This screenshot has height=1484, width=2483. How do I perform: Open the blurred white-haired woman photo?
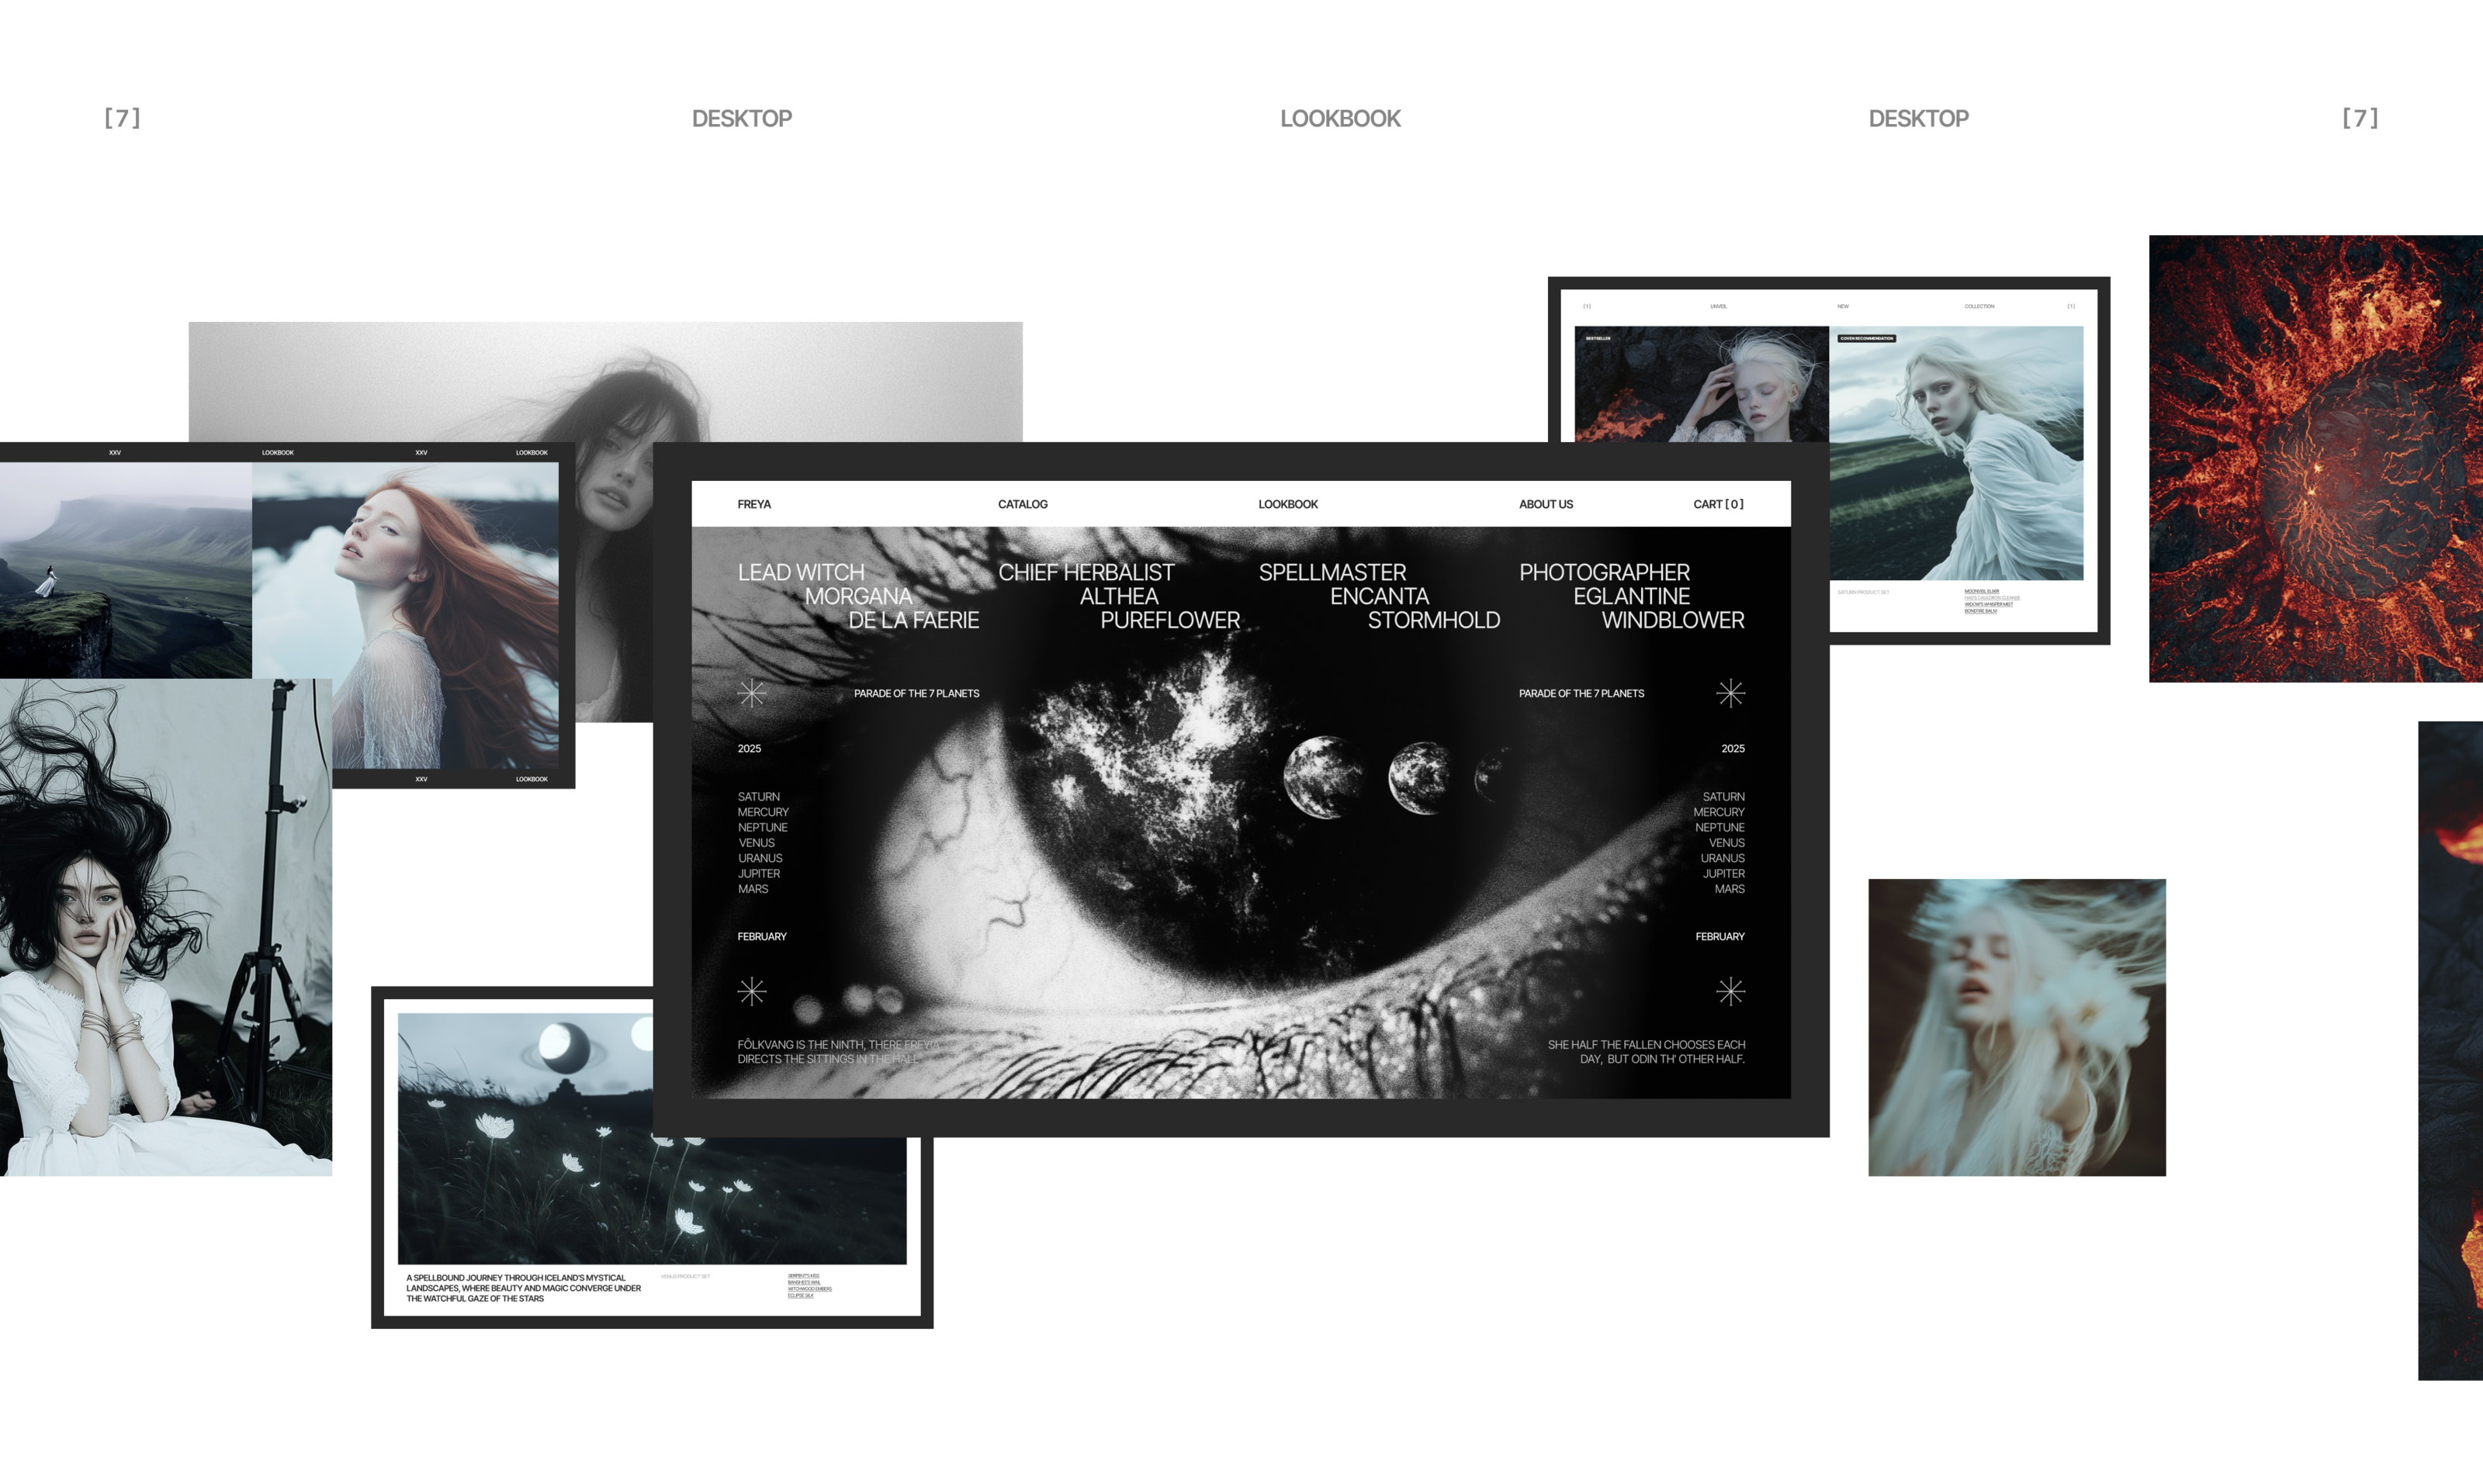click(2016, 1027)
